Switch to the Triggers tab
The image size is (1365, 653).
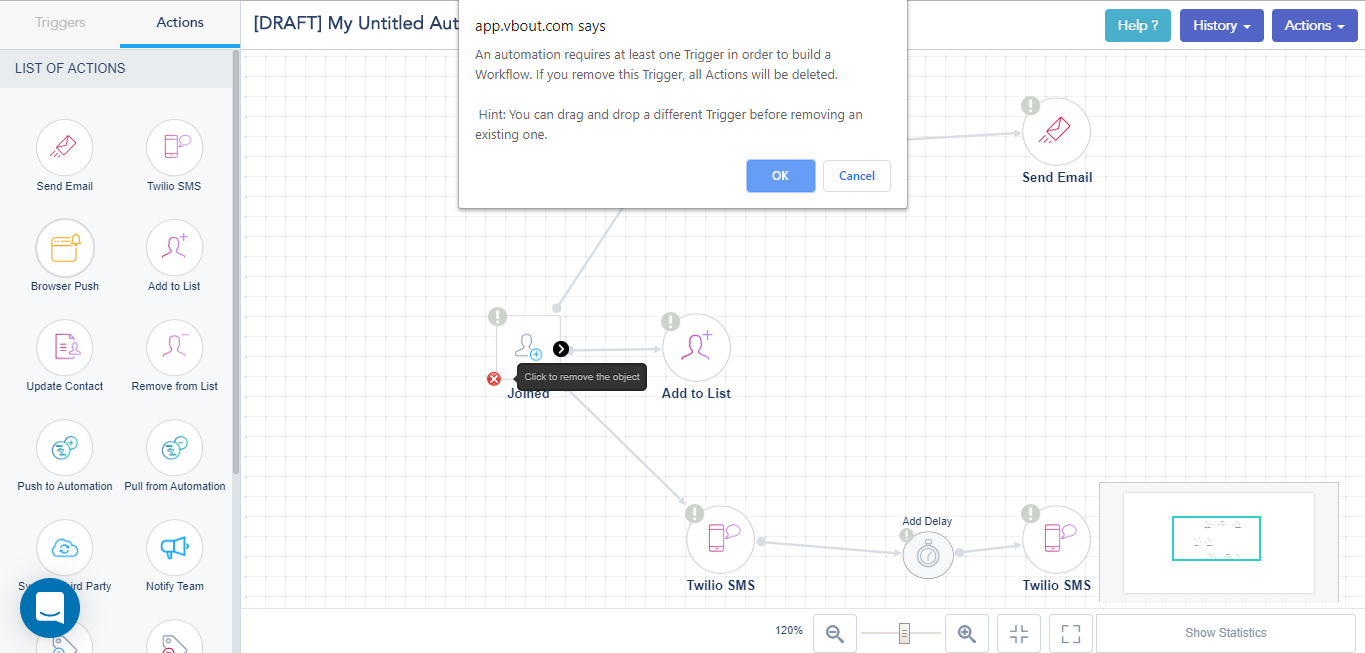click(x=60, y=22)
